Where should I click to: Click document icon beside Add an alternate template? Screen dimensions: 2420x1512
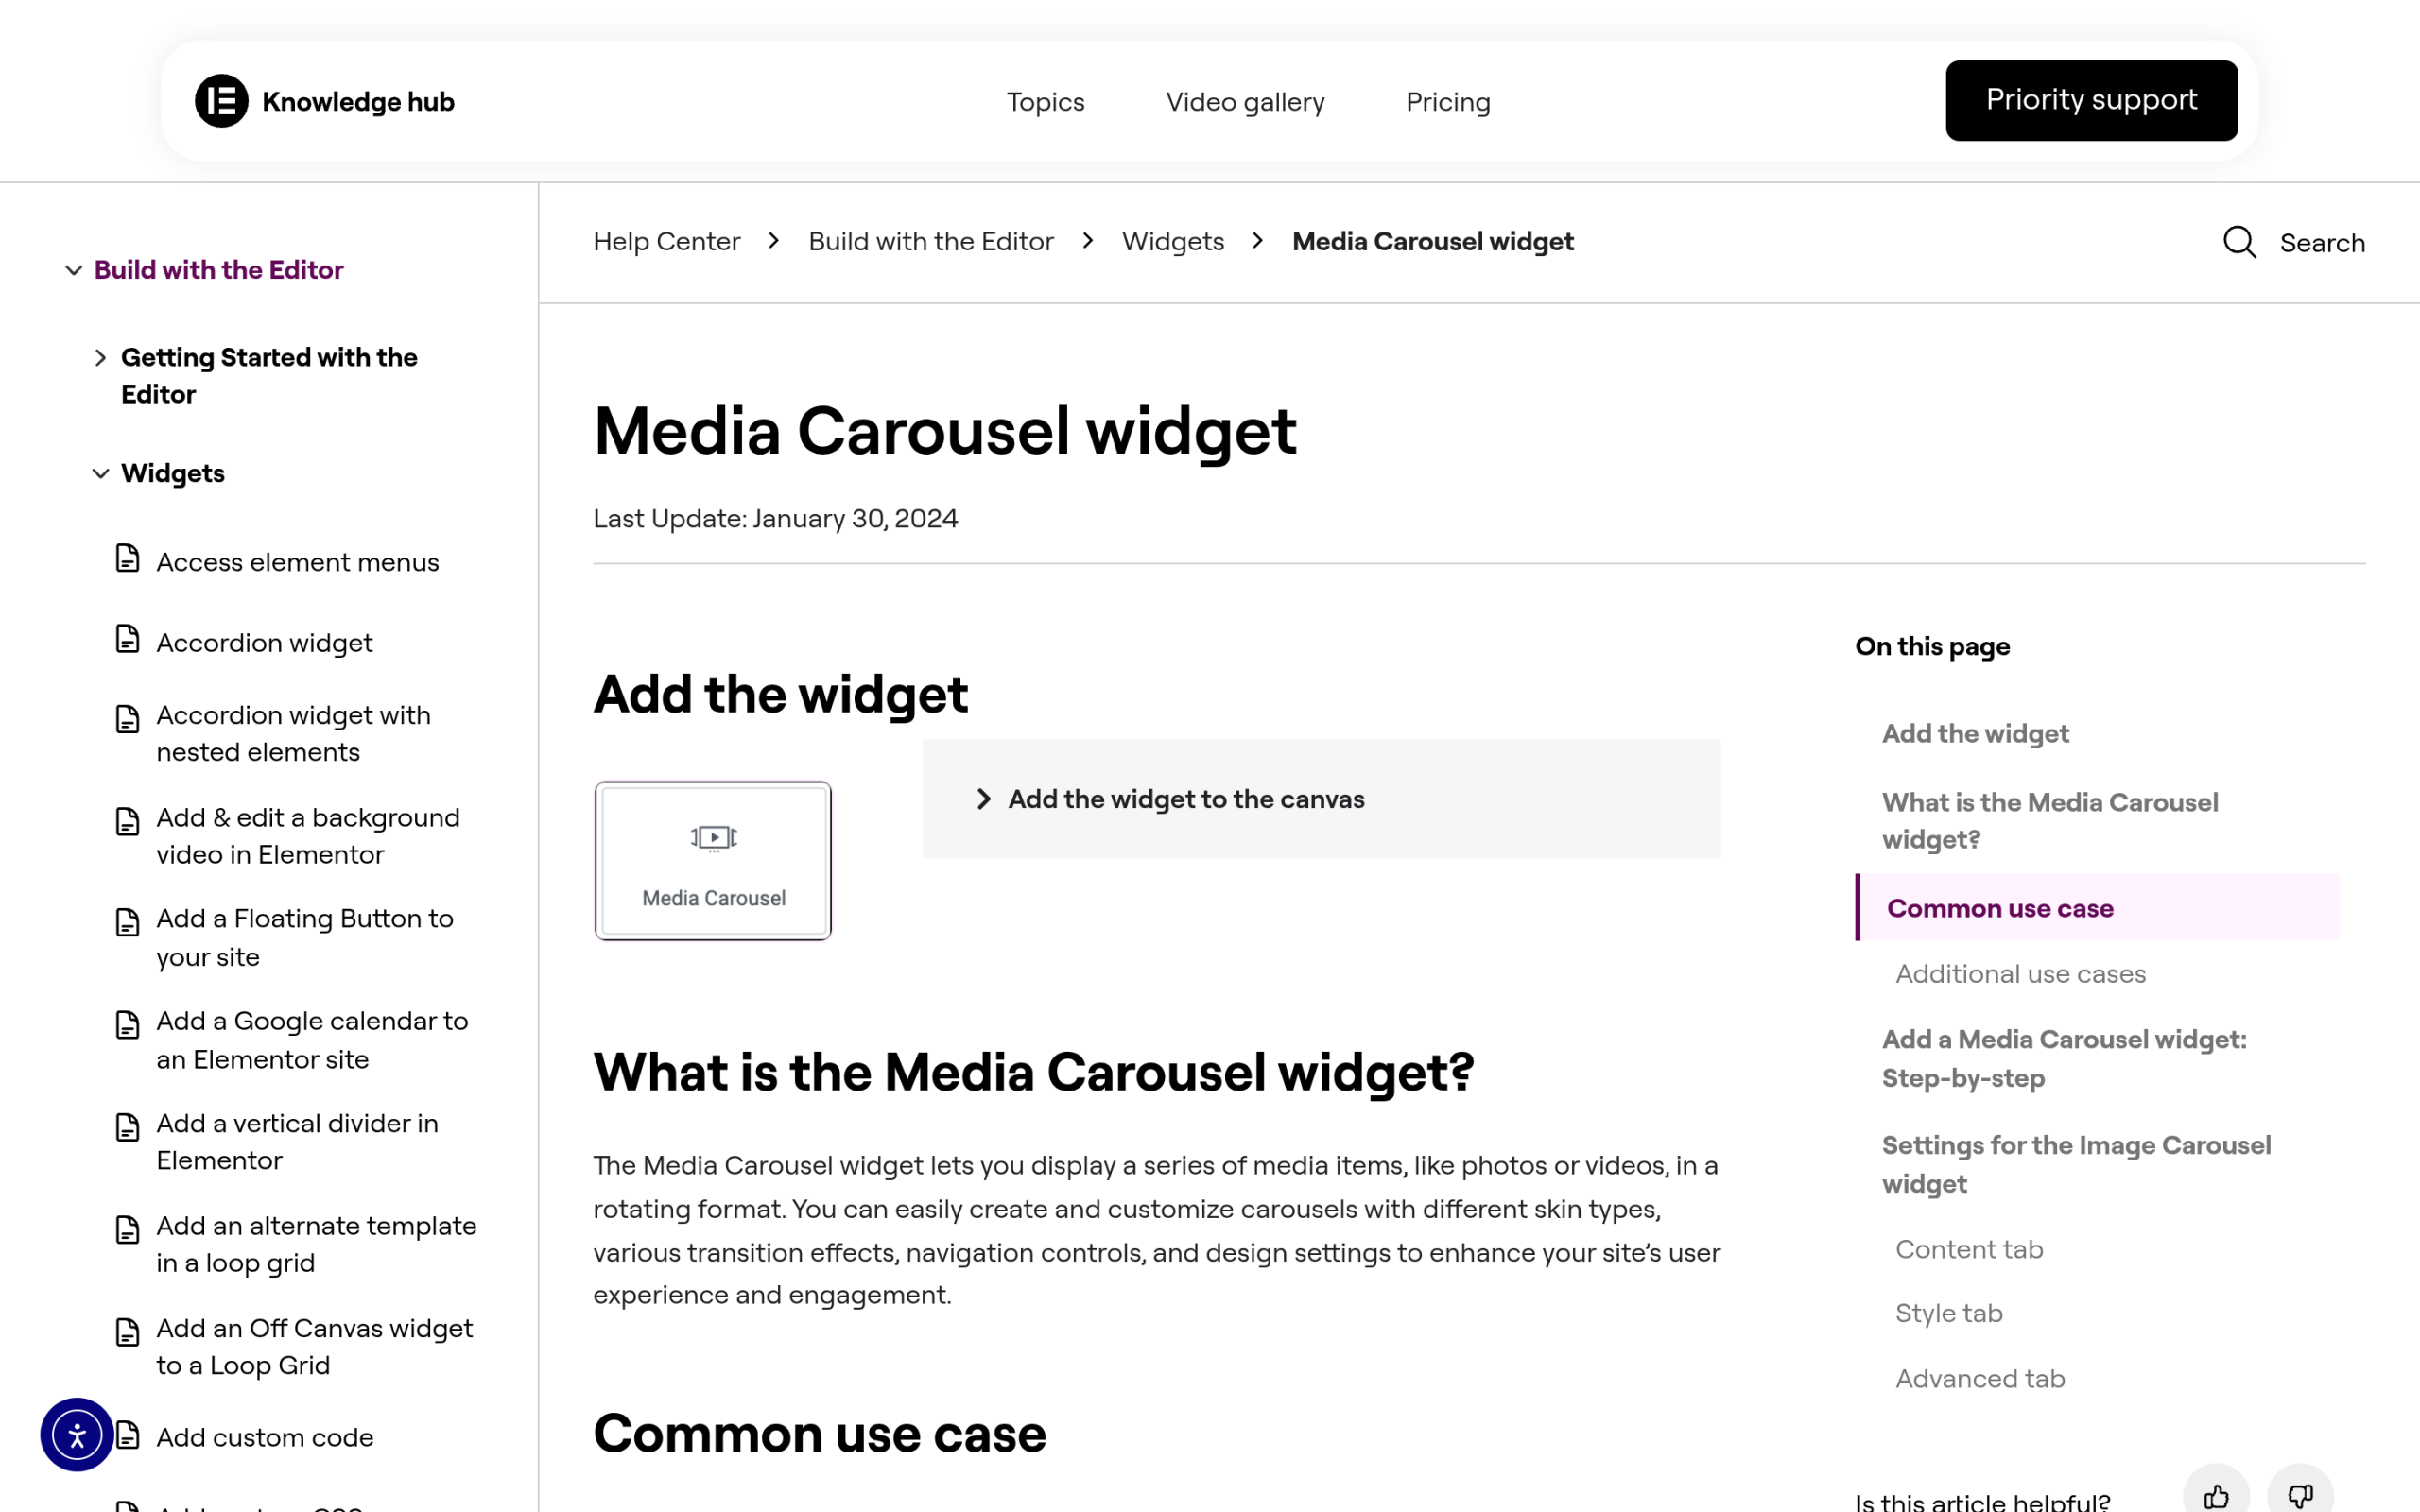click(x=127, y=1230)
